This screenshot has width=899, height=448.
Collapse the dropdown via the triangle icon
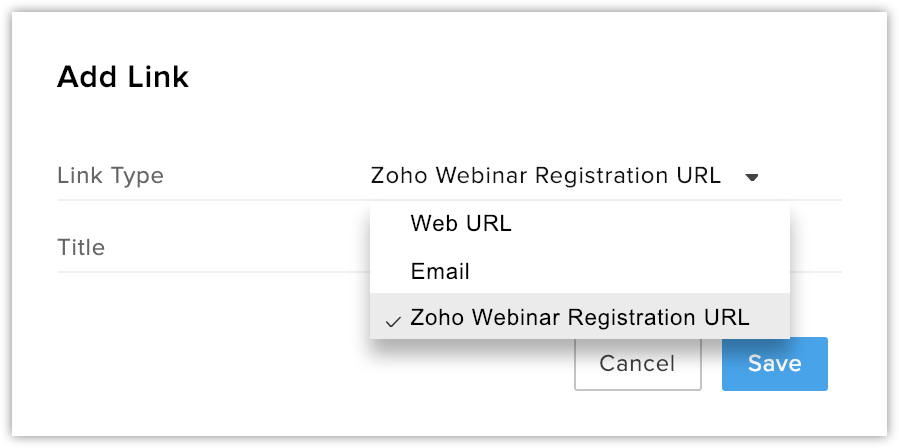pos(752,177)
